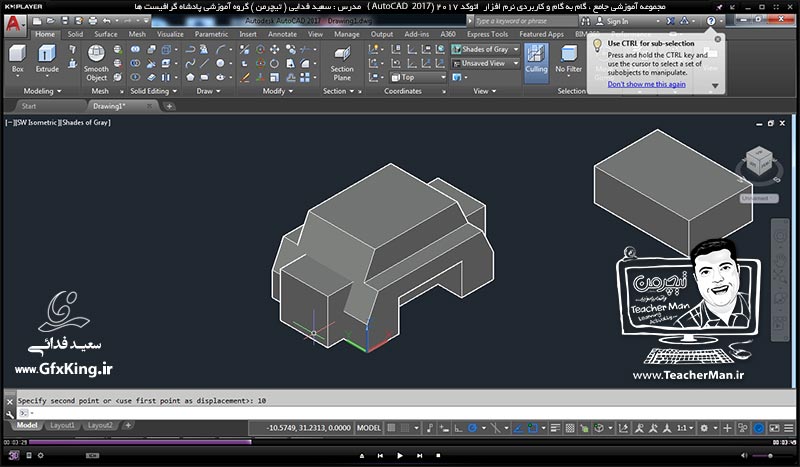Screen dimensions: 800x467
Task: Undo using the quick access arrow
Action: (107, 21)
